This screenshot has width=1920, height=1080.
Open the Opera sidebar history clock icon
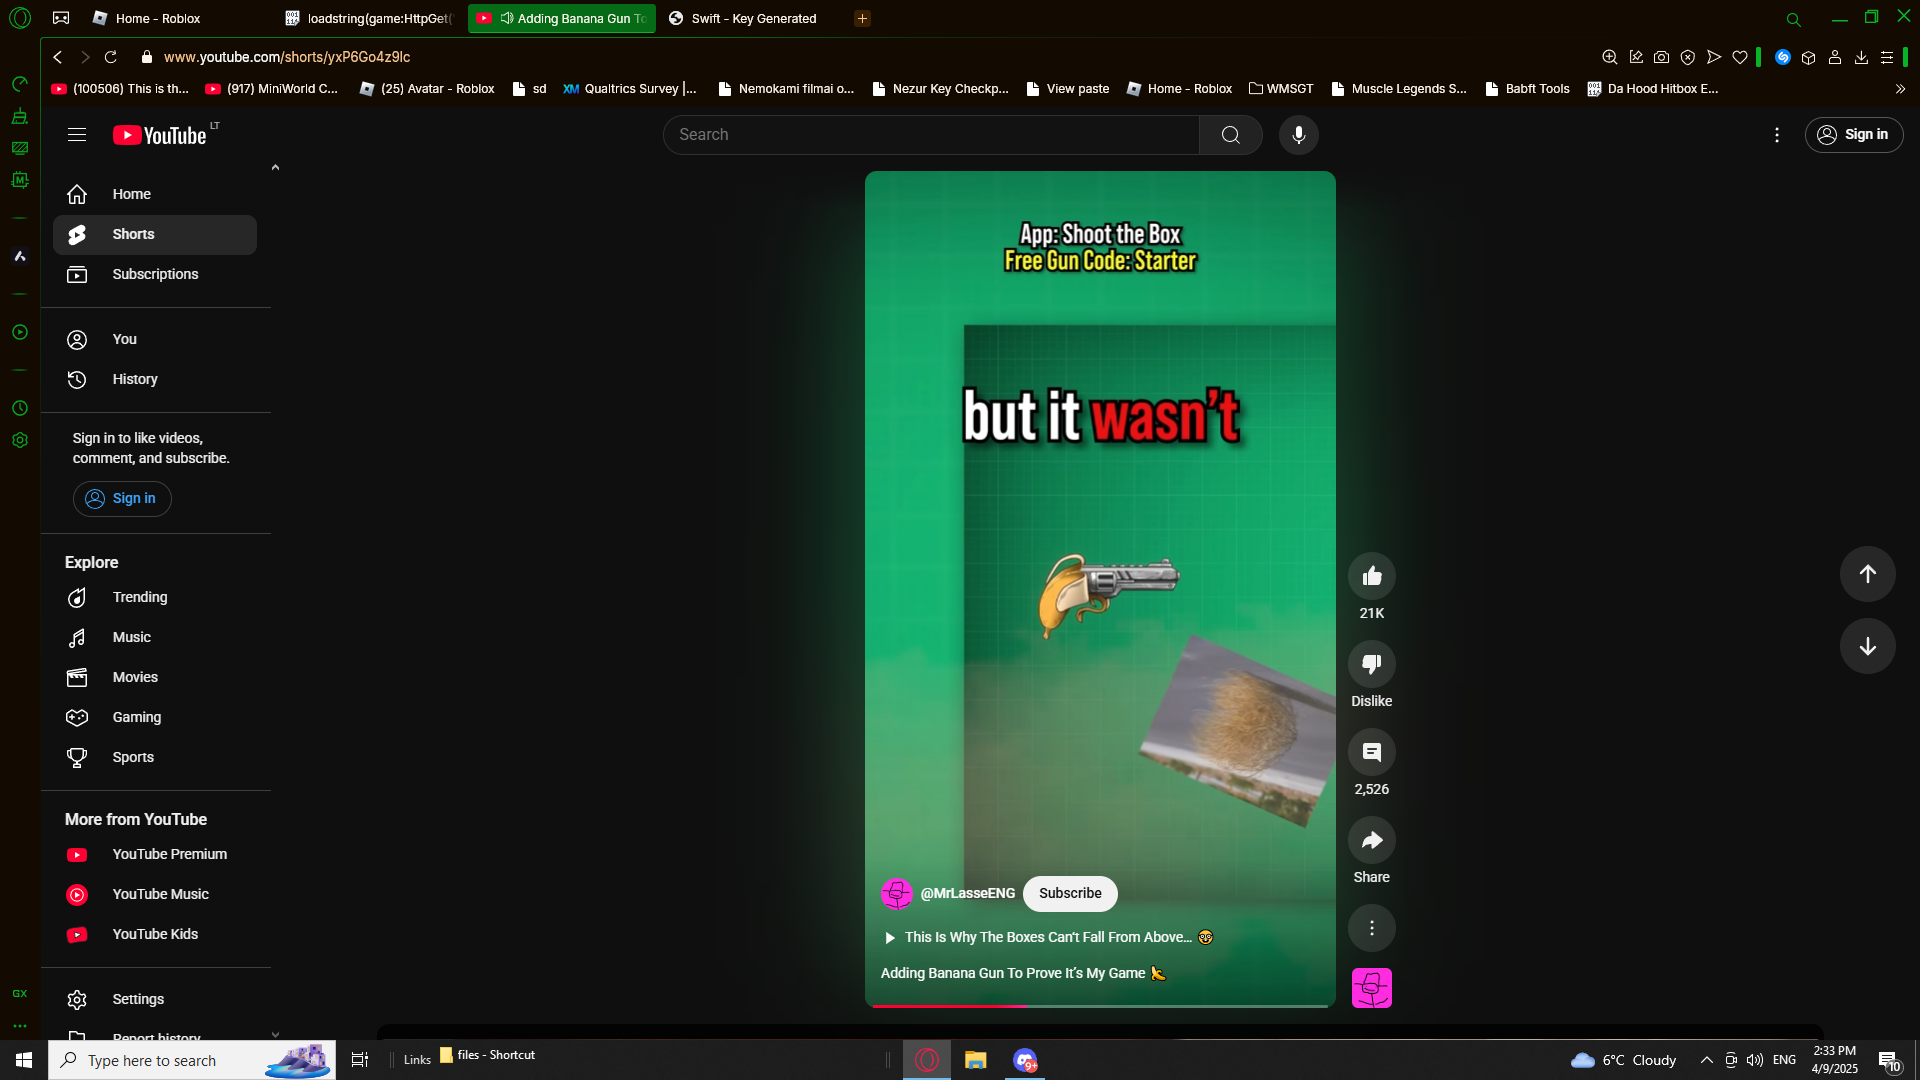tap(20, 408)
